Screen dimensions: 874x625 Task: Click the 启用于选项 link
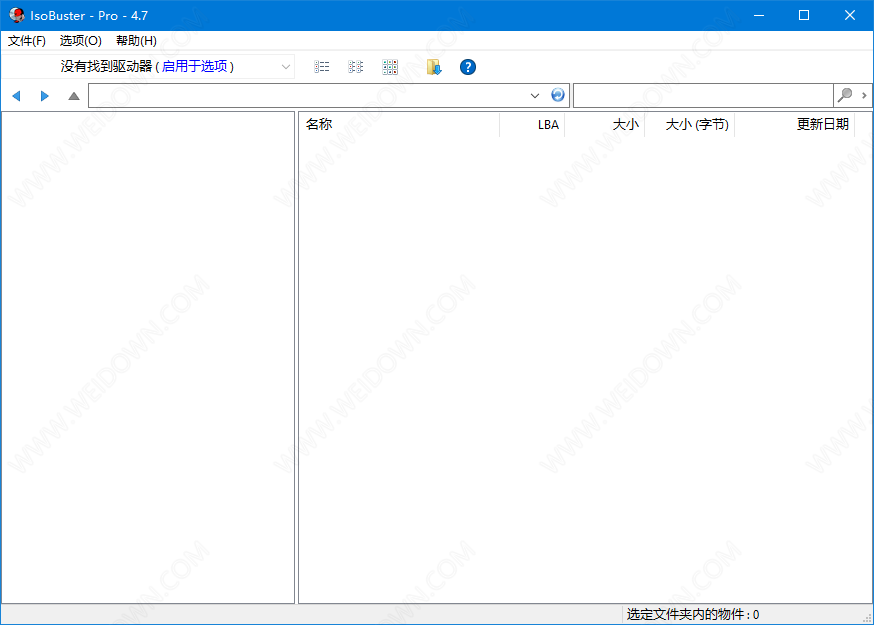[195, 66]
